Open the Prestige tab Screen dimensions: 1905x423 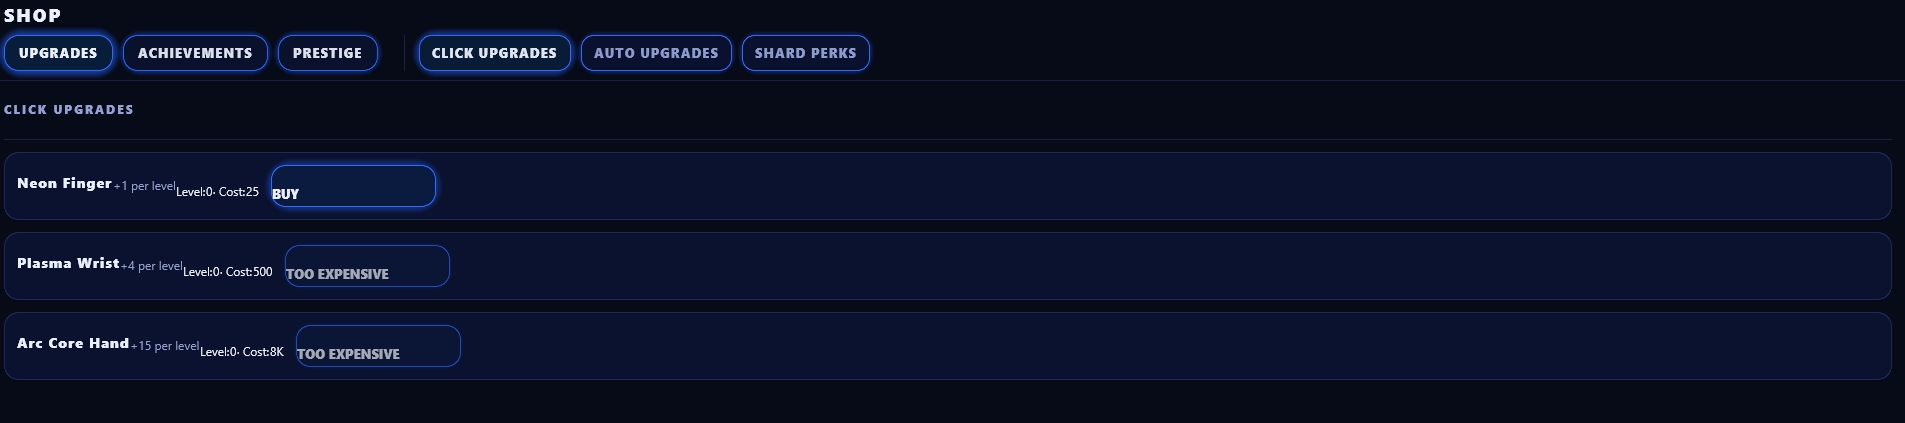(x=327, y=53)
